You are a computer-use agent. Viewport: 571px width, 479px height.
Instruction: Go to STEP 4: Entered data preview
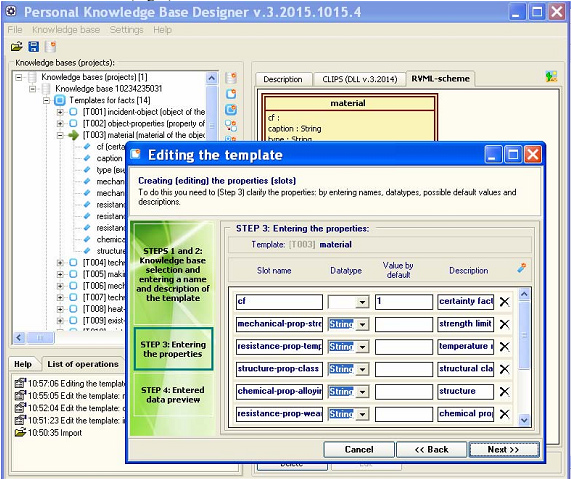[173, 394]
